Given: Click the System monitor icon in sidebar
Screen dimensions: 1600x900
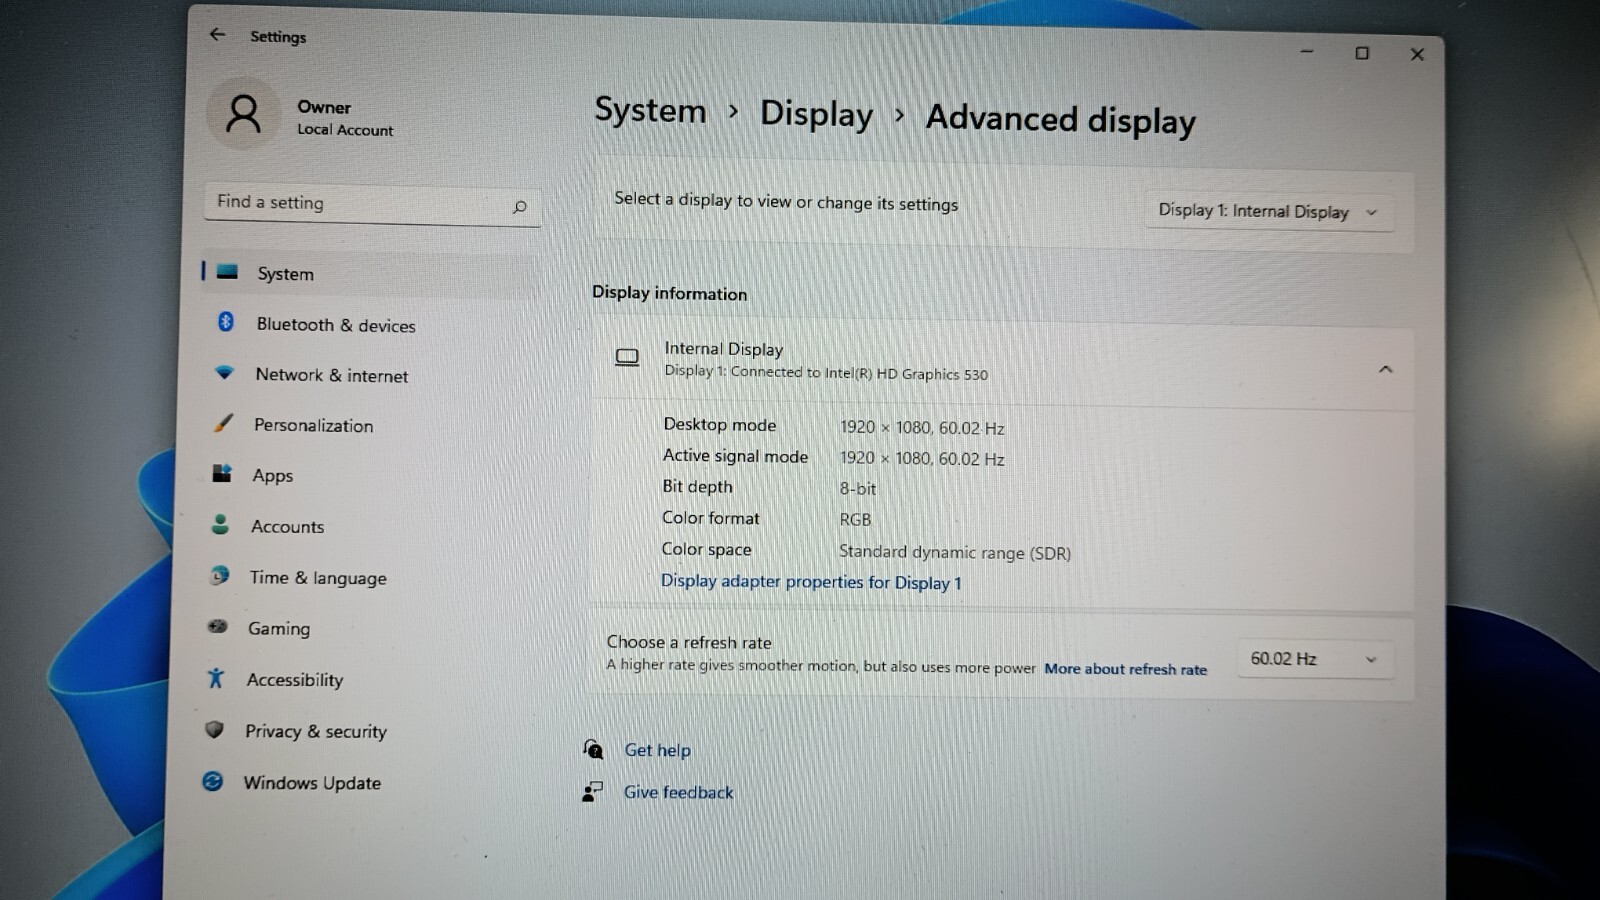Looking at the screenshot, I should (x=227, y=271).
